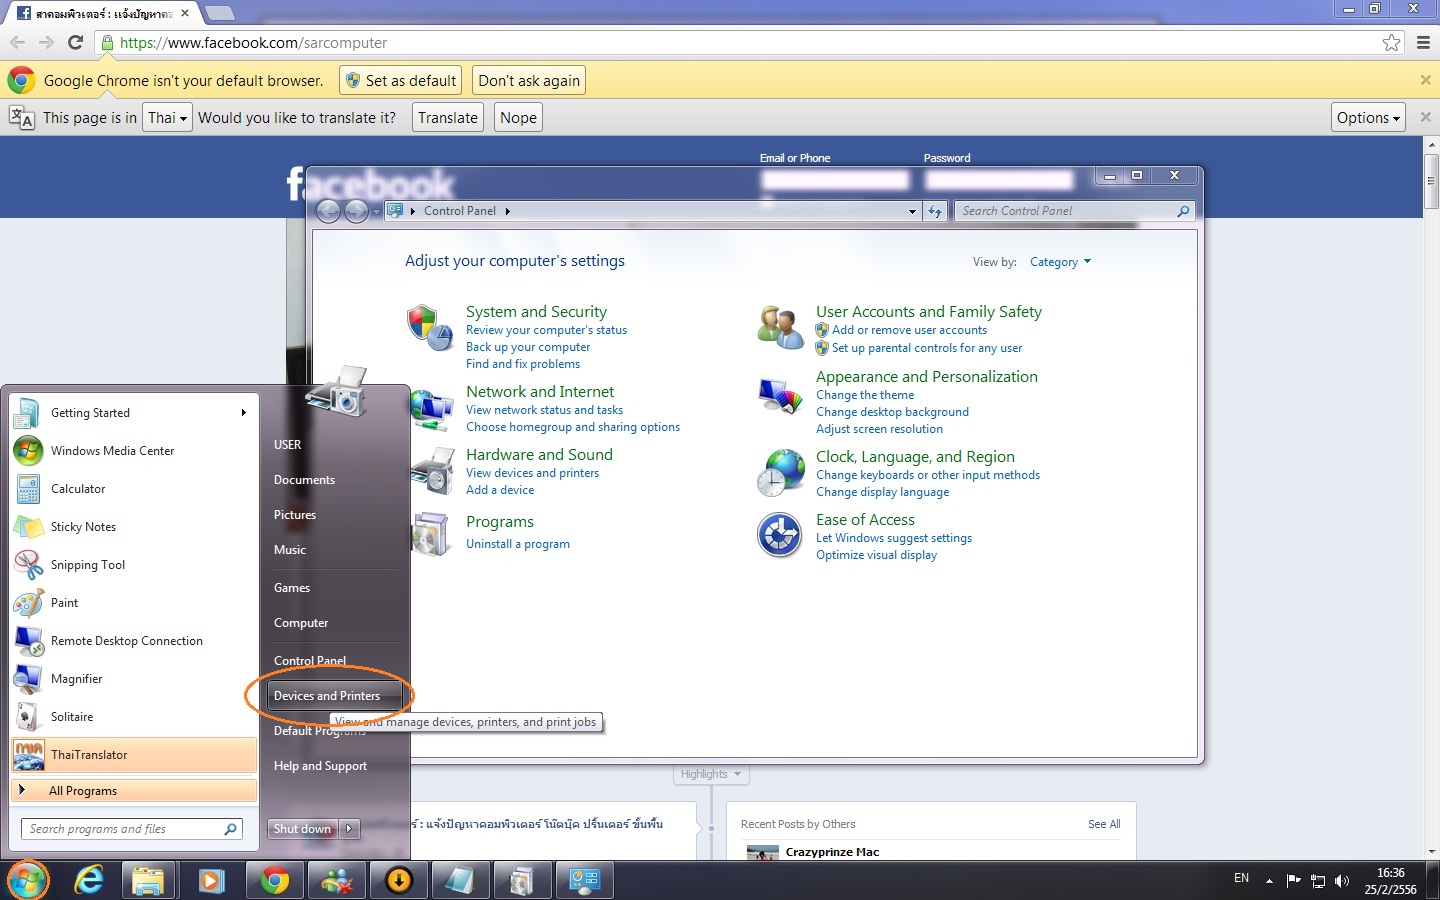Click Adjust screen resolution link
The image size is (1440, 900).
click(x=879, y=429)
